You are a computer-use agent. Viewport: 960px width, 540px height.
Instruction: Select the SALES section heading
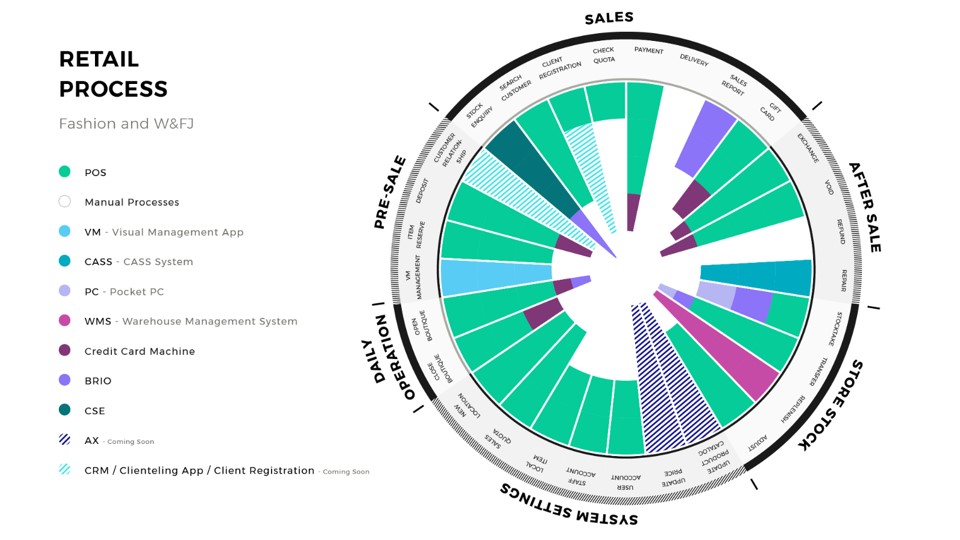[608, 19]
